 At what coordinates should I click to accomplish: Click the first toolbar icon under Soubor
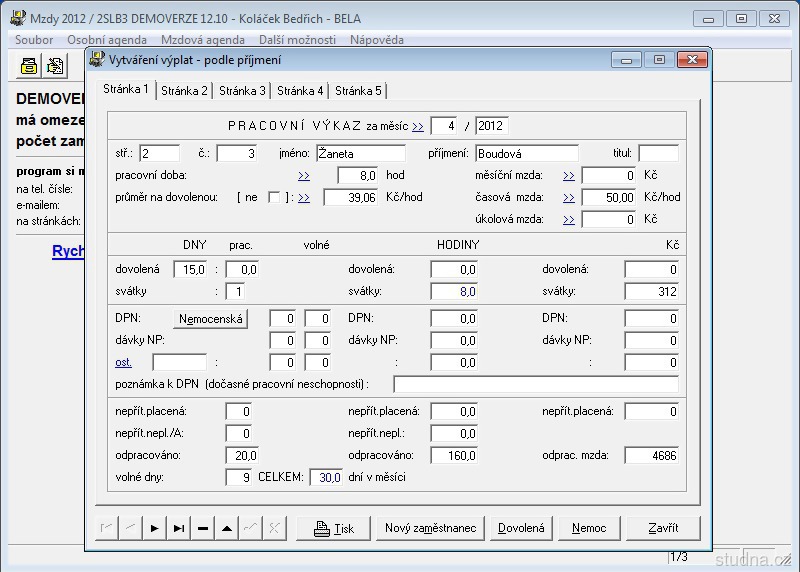(x=30, y=66)
